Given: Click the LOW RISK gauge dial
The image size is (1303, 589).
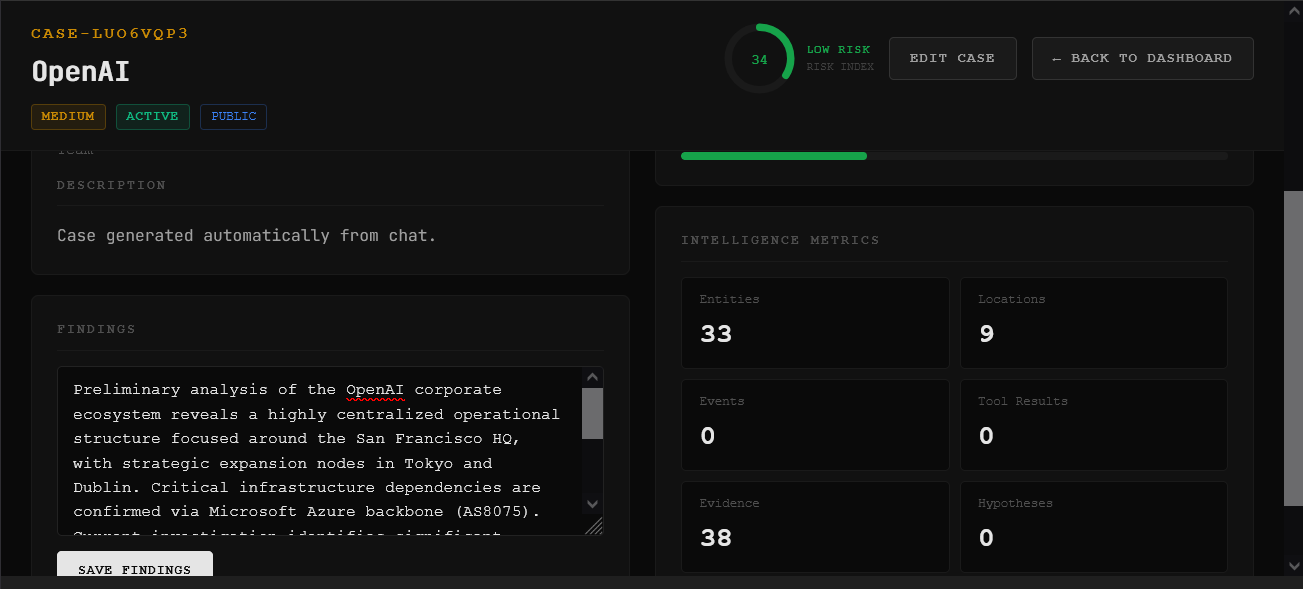Looking at the screenshot, I should (759, 58).
